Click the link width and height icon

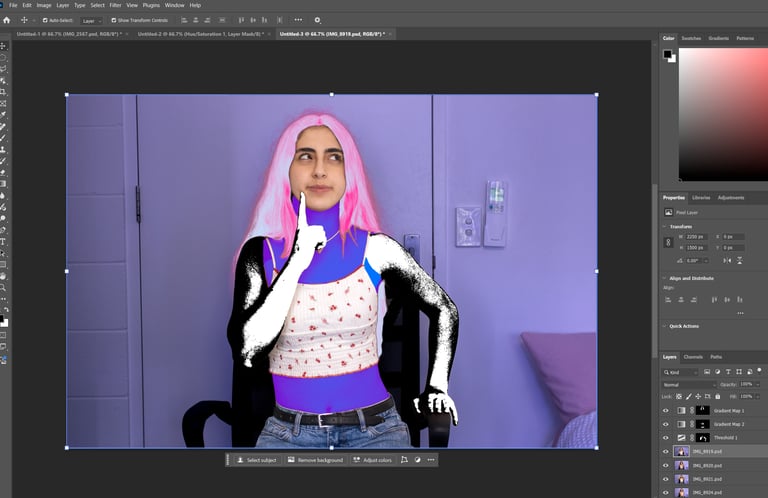[x=668, y=242]
